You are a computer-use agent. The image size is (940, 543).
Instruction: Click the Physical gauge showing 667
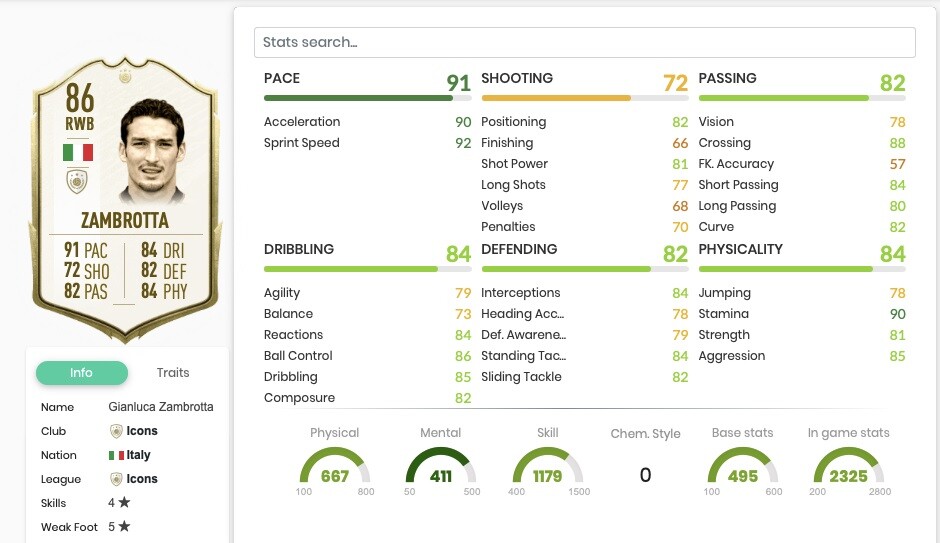point(334,468)
